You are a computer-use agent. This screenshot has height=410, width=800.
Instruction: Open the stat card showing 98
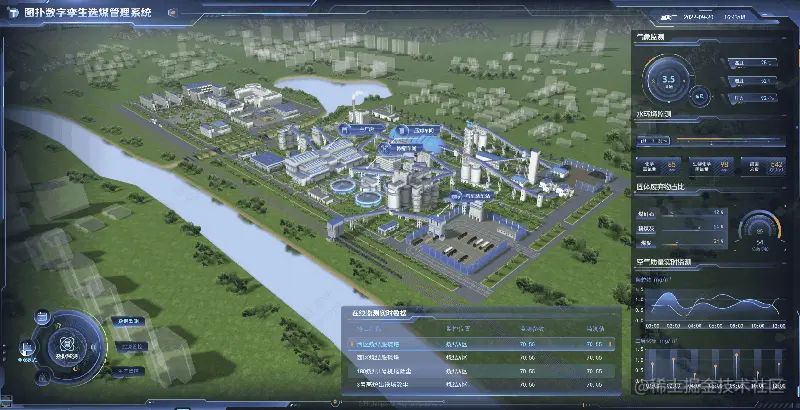(711, 166)
